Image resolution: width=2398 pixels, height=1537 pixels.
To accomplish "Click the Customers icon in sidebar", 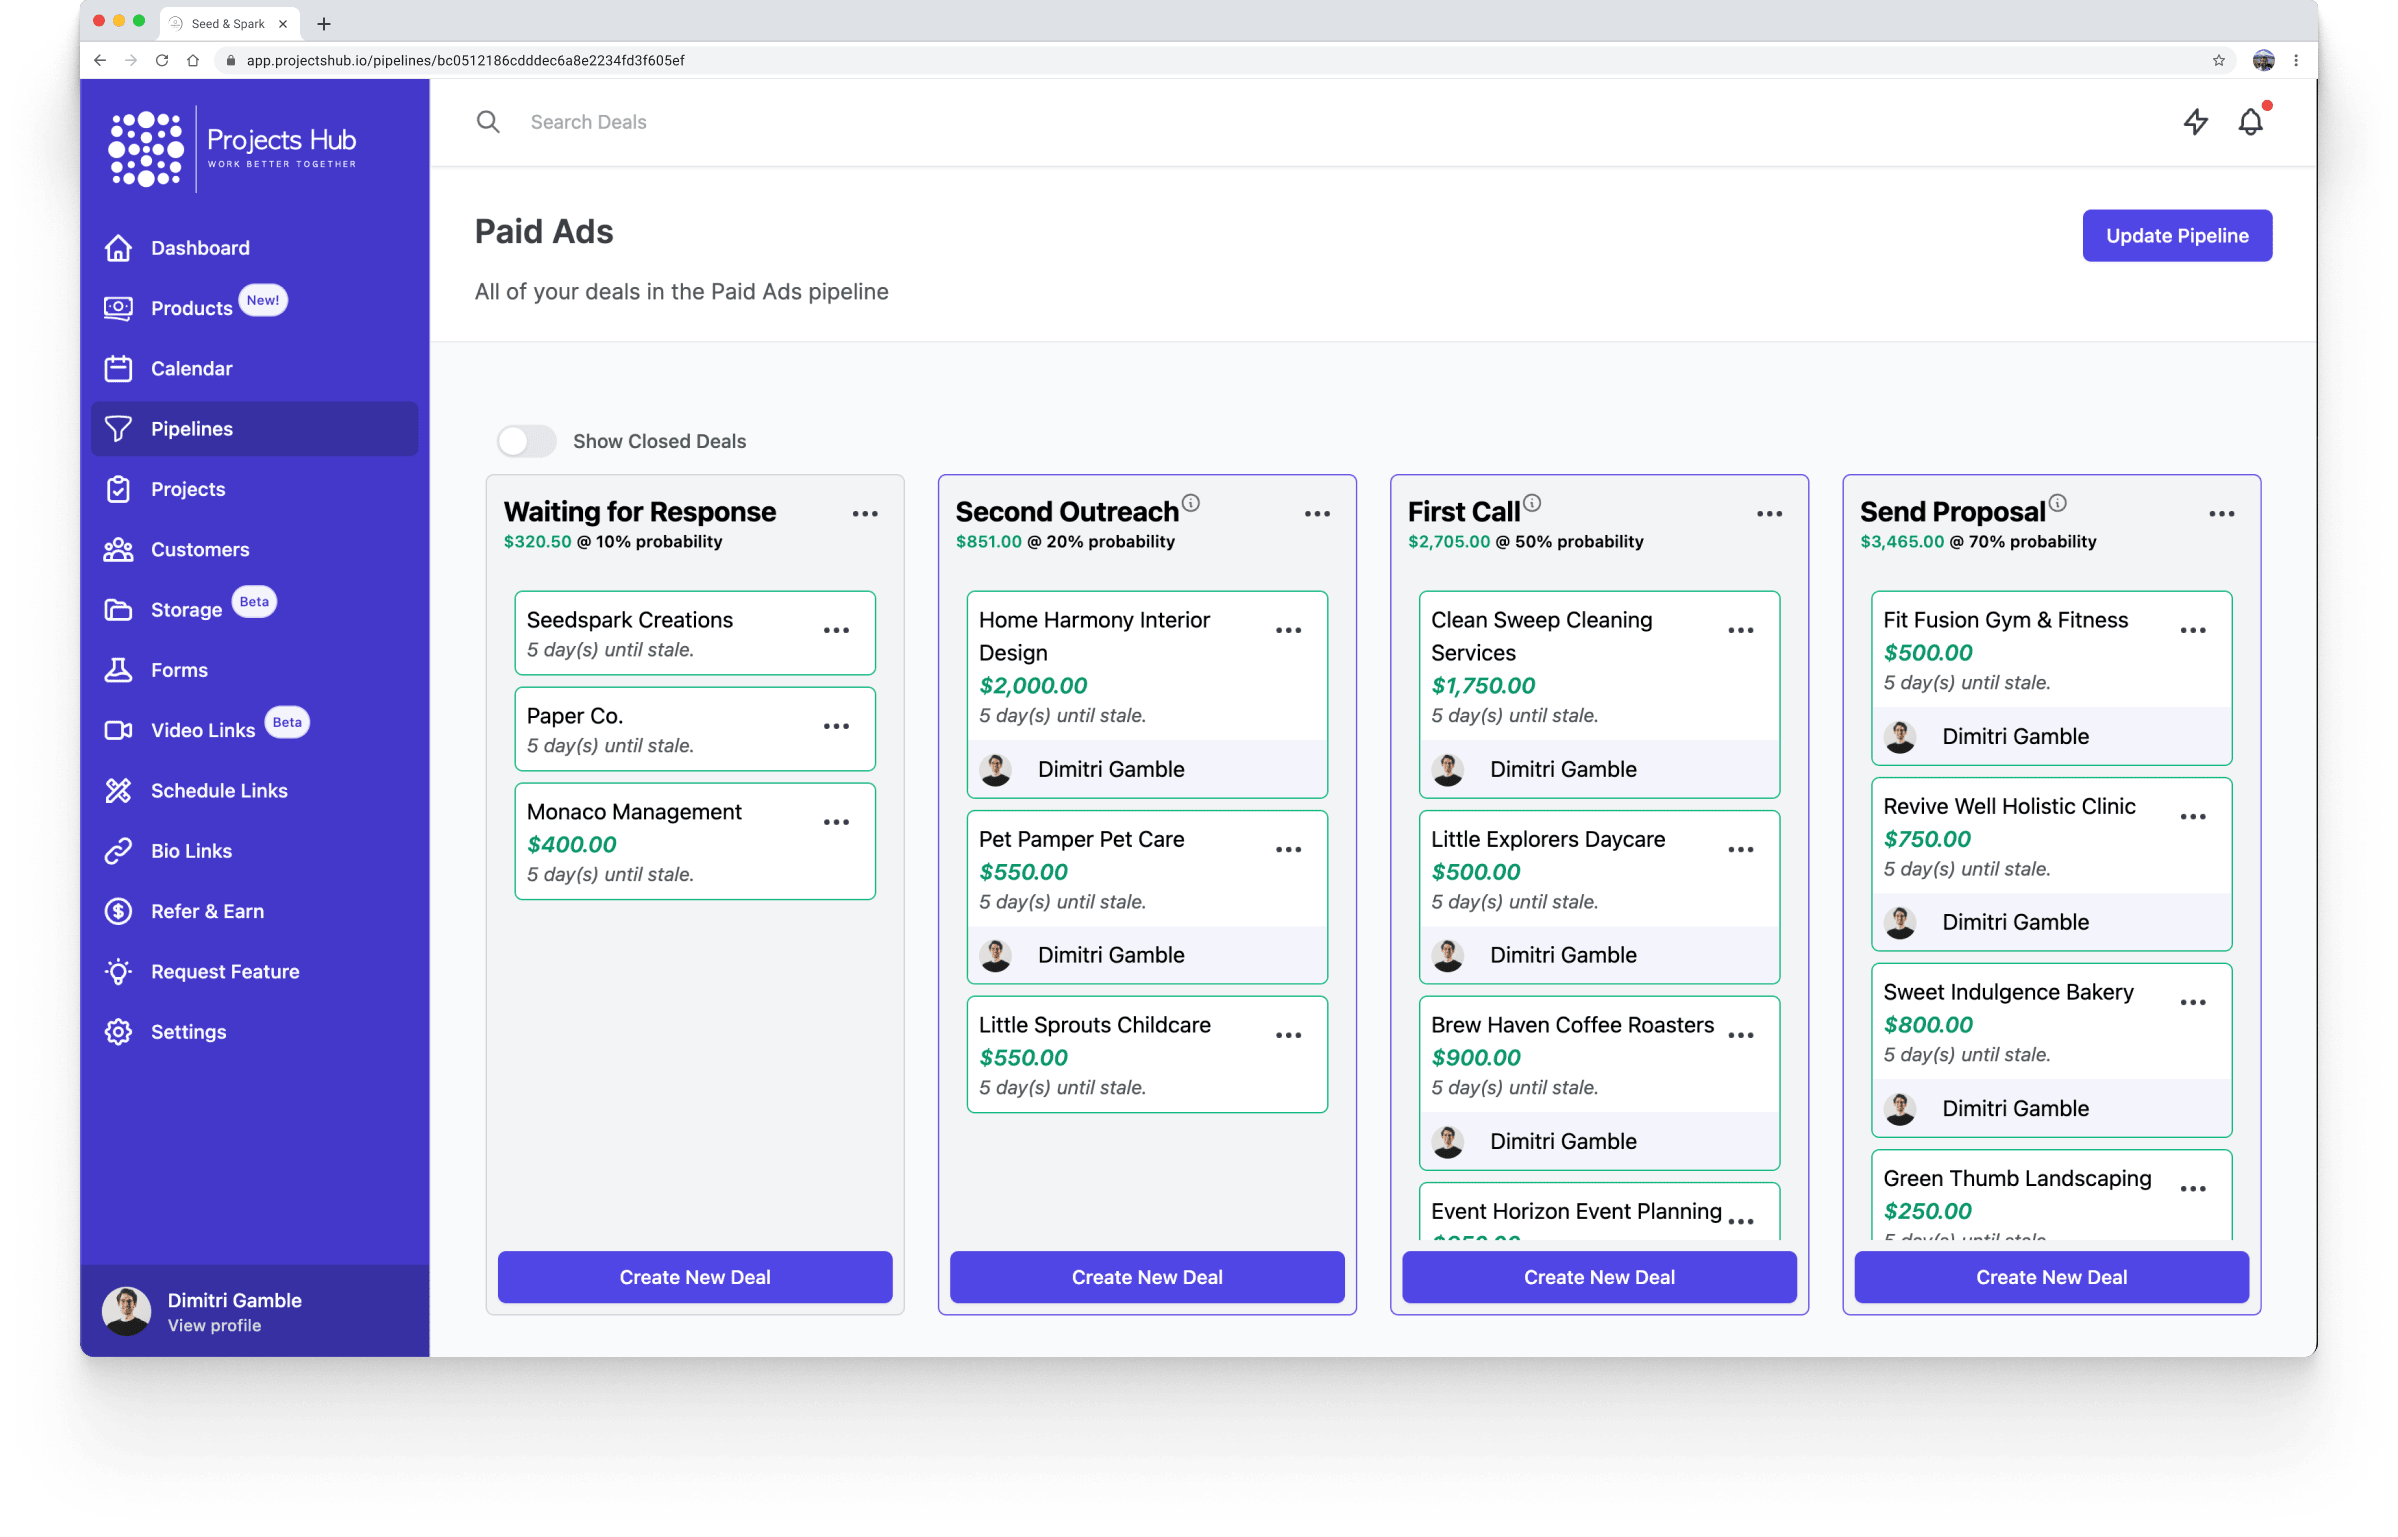I will (x=117, y=547).
